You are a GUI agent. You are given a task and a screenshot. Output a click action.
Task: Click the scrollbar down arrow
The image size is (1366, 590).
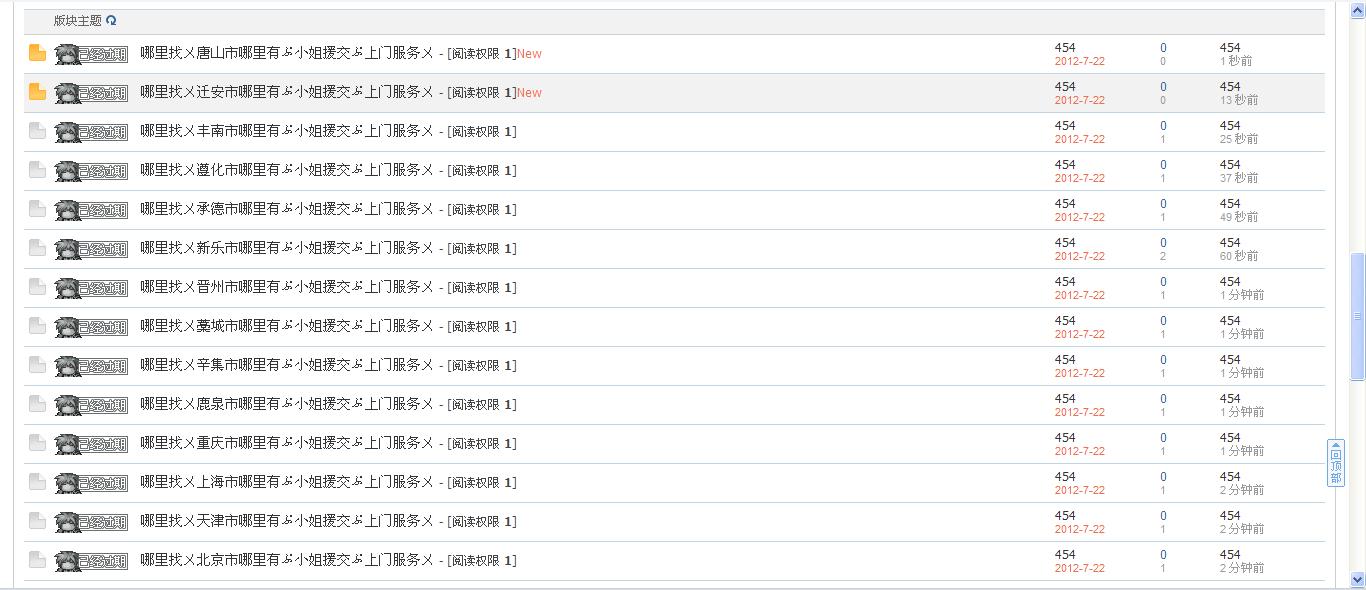pos(1357,579)
